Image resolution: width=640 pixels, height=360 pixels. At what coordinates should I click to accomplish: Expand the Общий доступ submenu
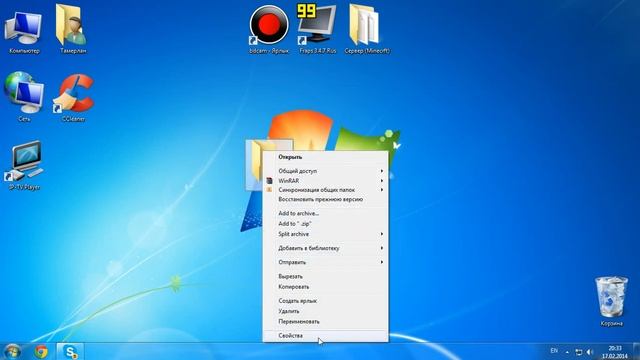[325, 171]
